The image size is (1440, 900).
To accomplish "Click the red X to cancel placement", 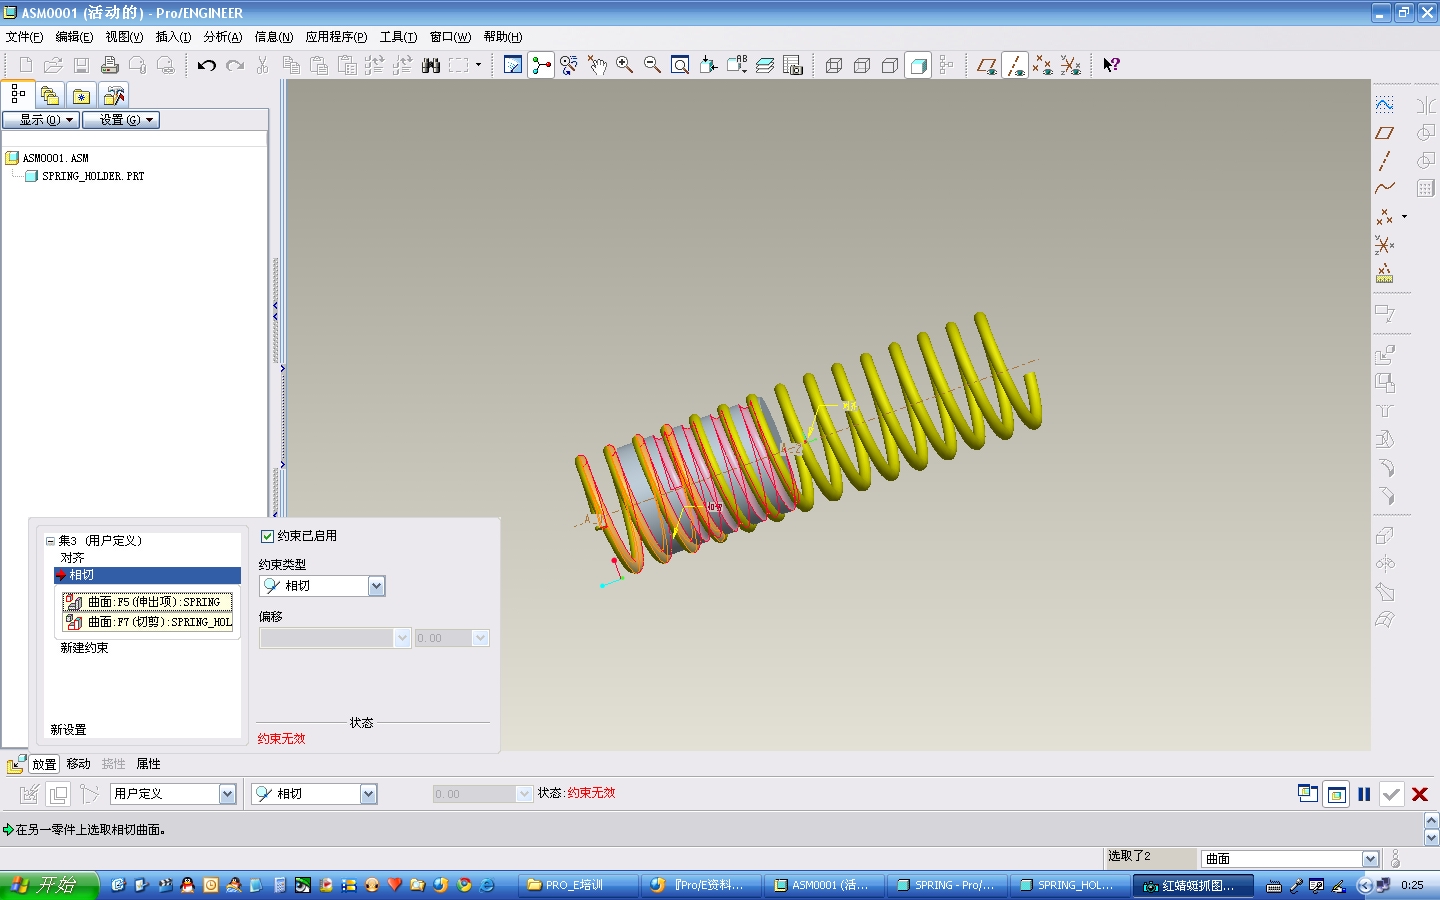I will [1420, 794].
